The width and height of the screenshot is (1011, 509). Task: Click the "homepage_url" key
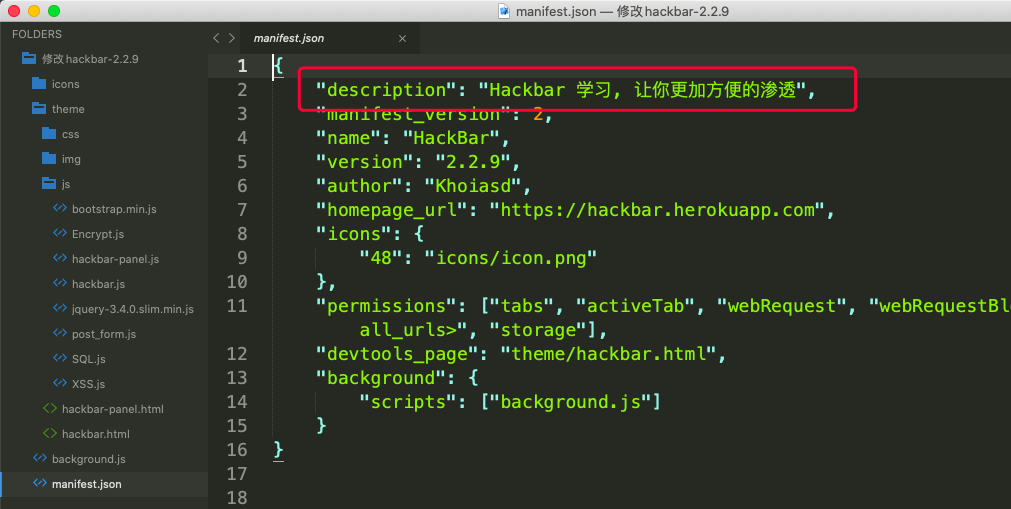pos(391,210)
